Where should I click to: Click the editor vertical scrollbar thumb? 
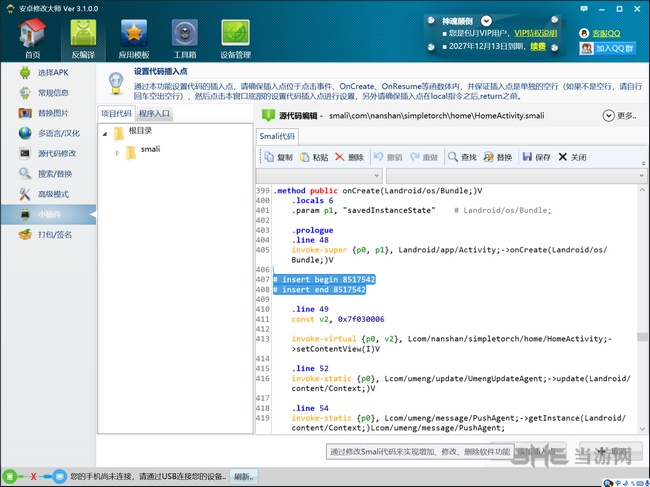coord(642,337)
